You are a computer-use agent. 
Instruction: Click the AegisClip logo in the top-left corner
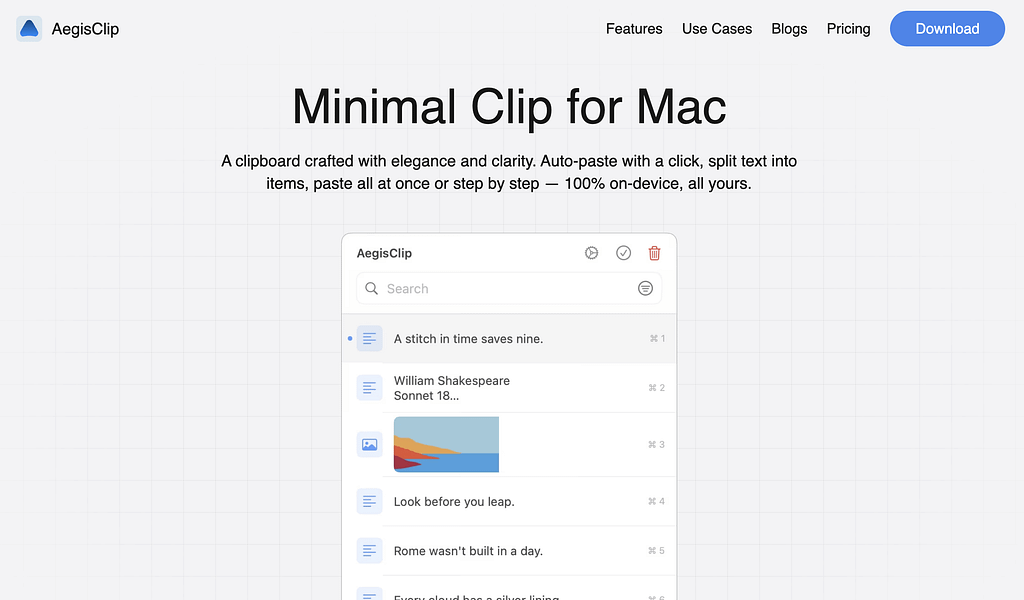click(x=28, y=29)
